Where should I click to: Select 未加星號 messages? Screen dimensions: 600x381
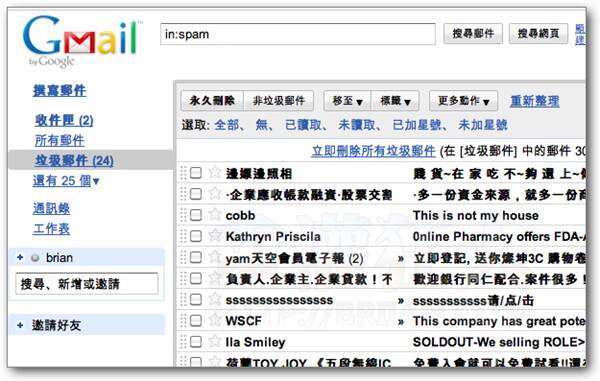coord(483,125)
